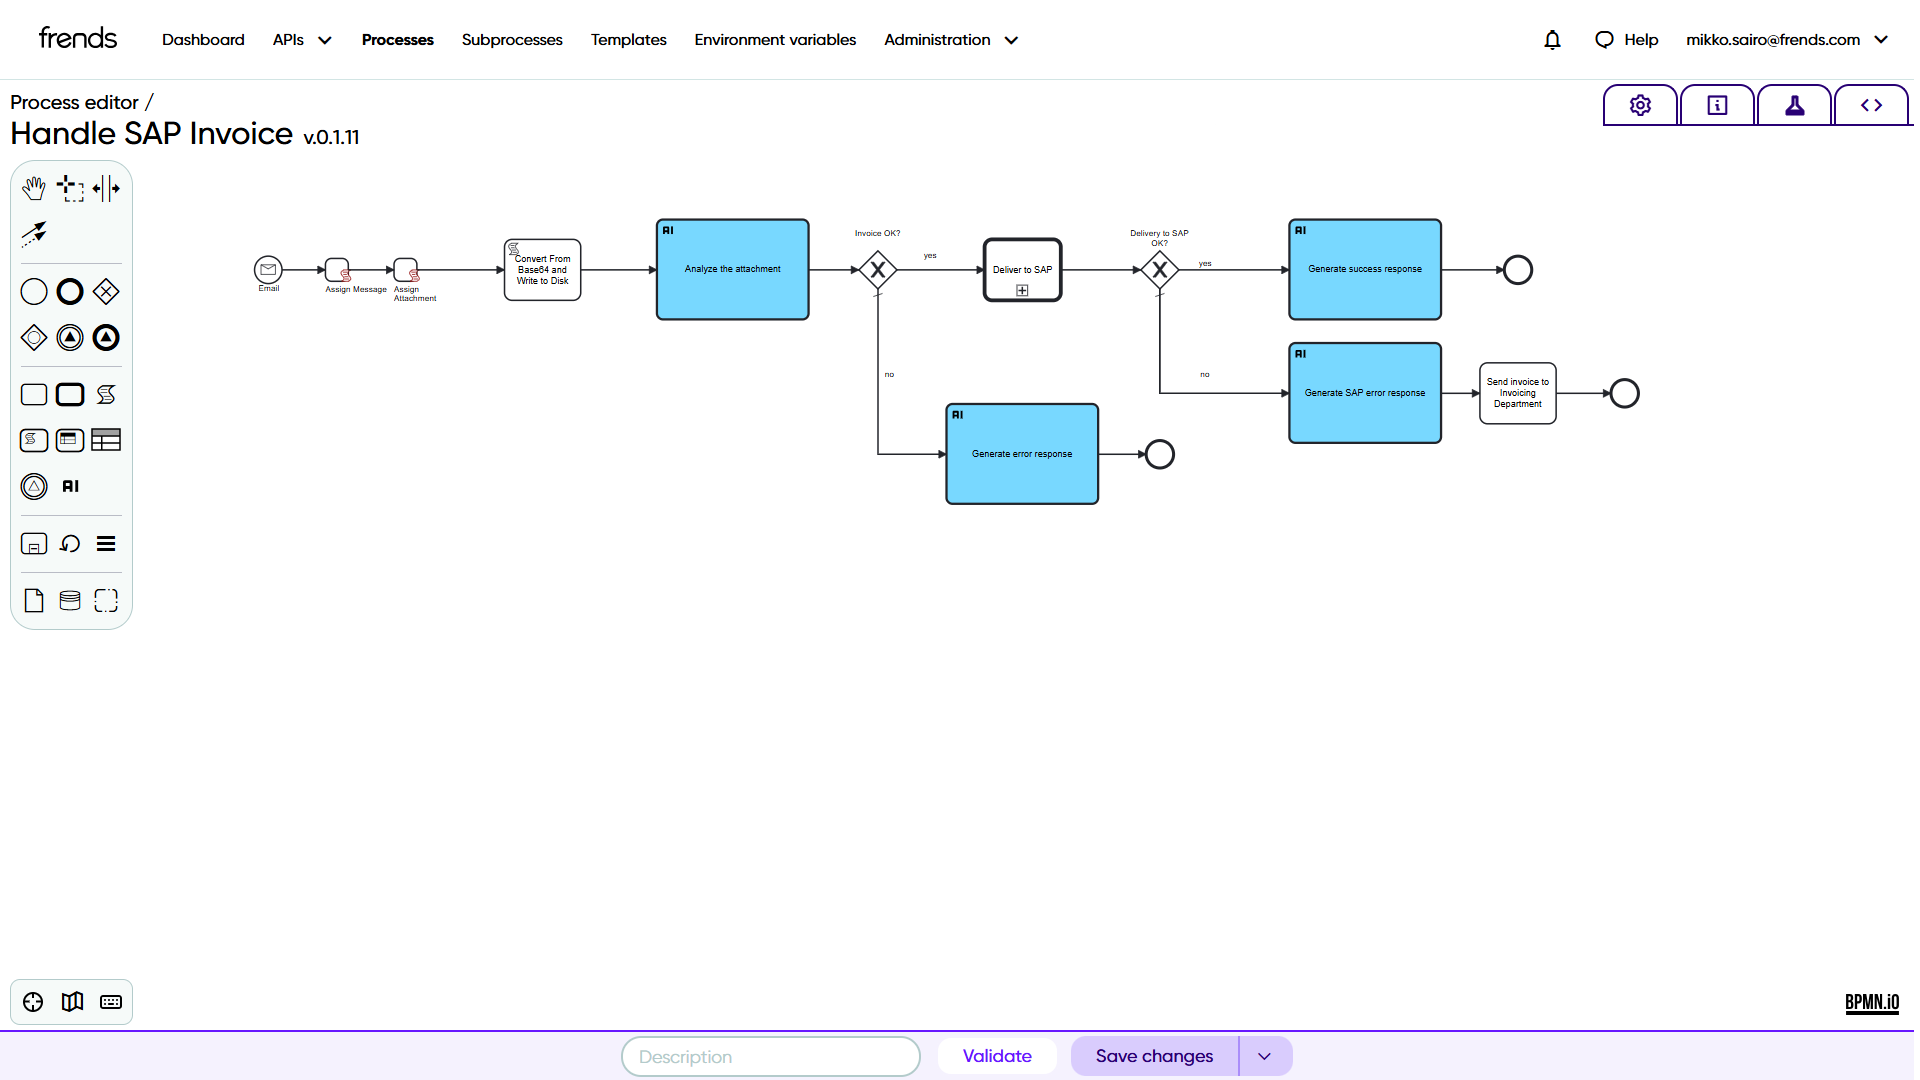Click the notifications bell
The width and height of the screenshot is (1920, 1080).
click(1552, 40)
